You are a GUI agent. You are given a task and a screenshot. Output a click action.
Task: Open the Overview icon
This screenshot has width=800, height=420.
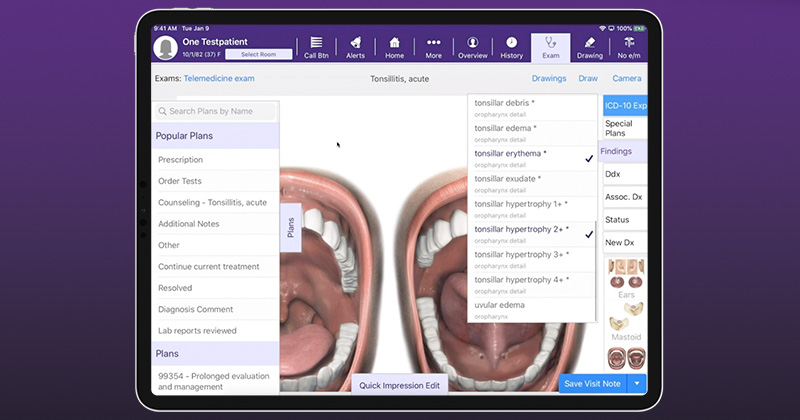tap(473, 48)
